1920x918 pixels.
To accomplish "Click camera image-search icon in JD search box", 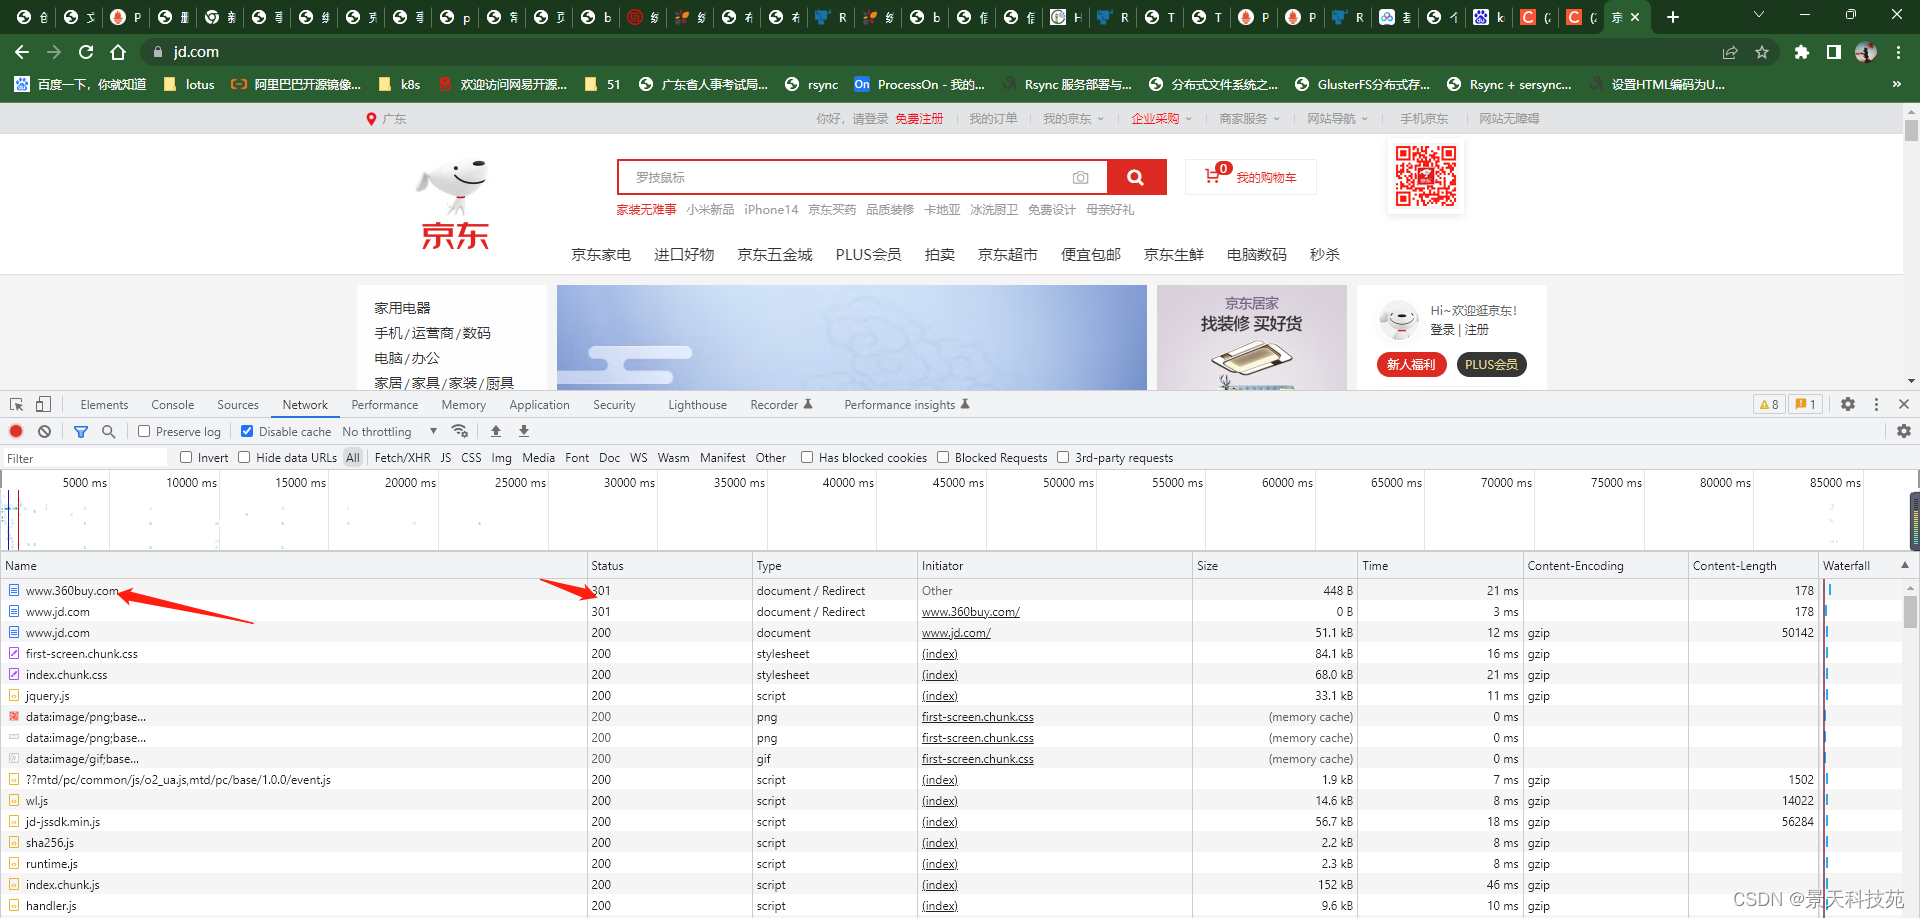I will click(x=1081, y=177).
